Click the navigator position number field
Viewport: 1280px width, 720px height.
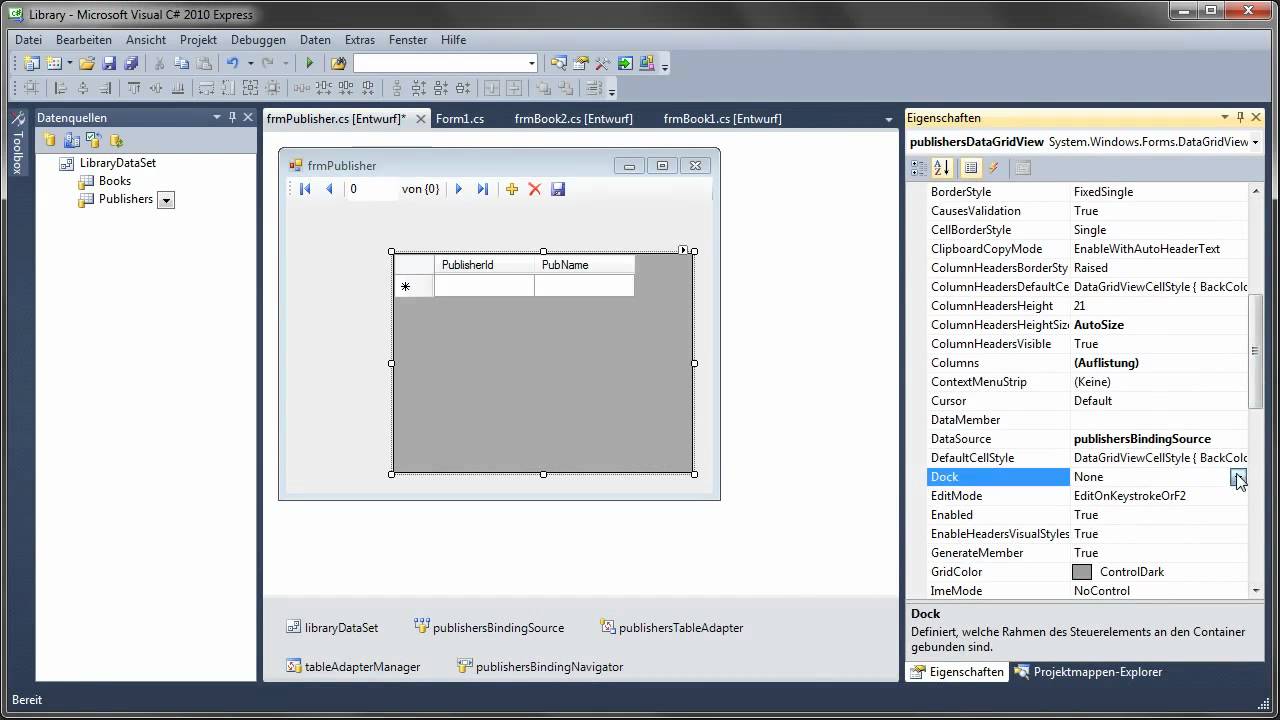pos(371,189)
